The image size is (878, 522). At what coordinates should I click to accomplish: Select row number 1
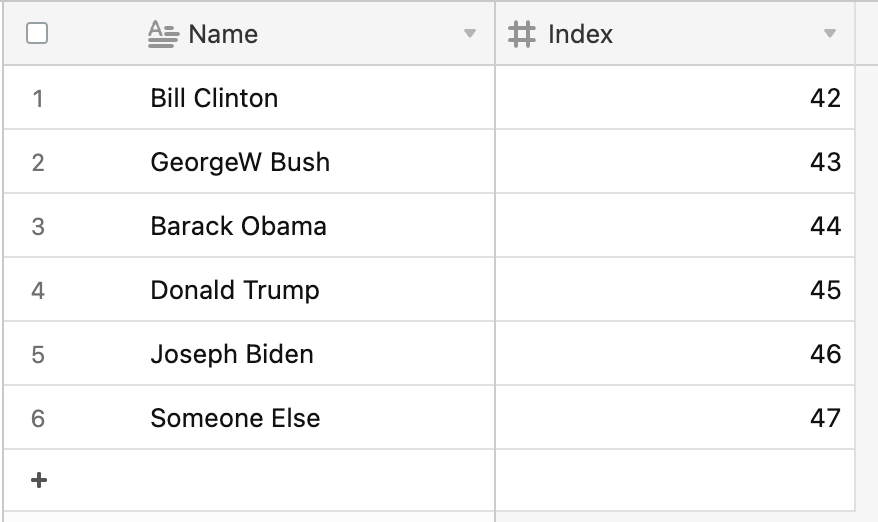pos(38,98)
